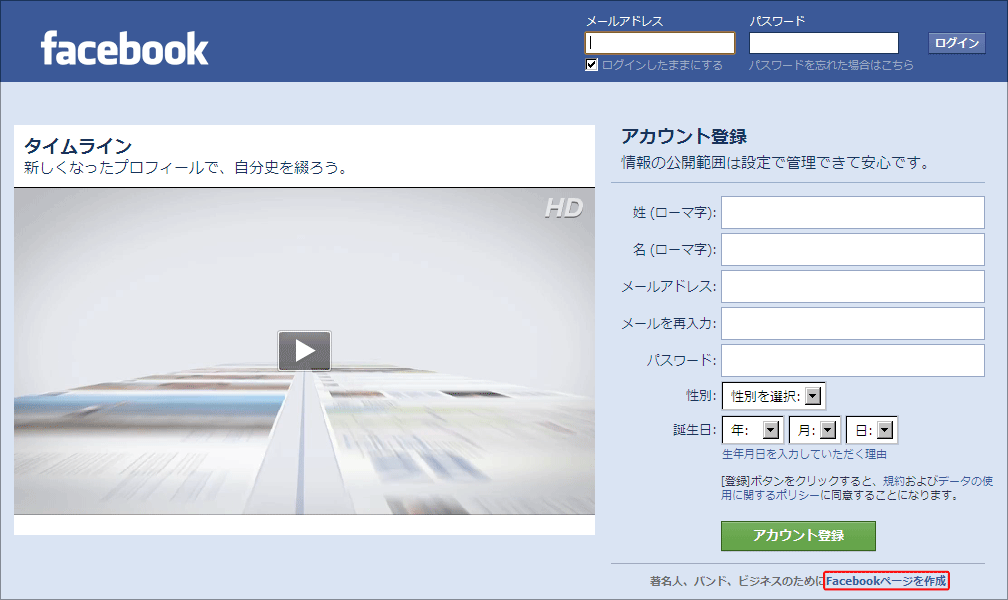Click the signup メールアドレス input field

pyautogui.click(x=852, y=286)
